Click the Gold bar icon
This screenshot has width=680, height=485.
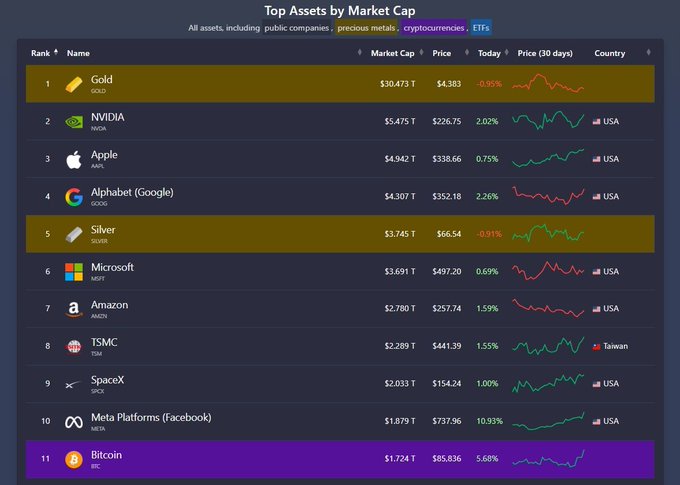(74, 84)
